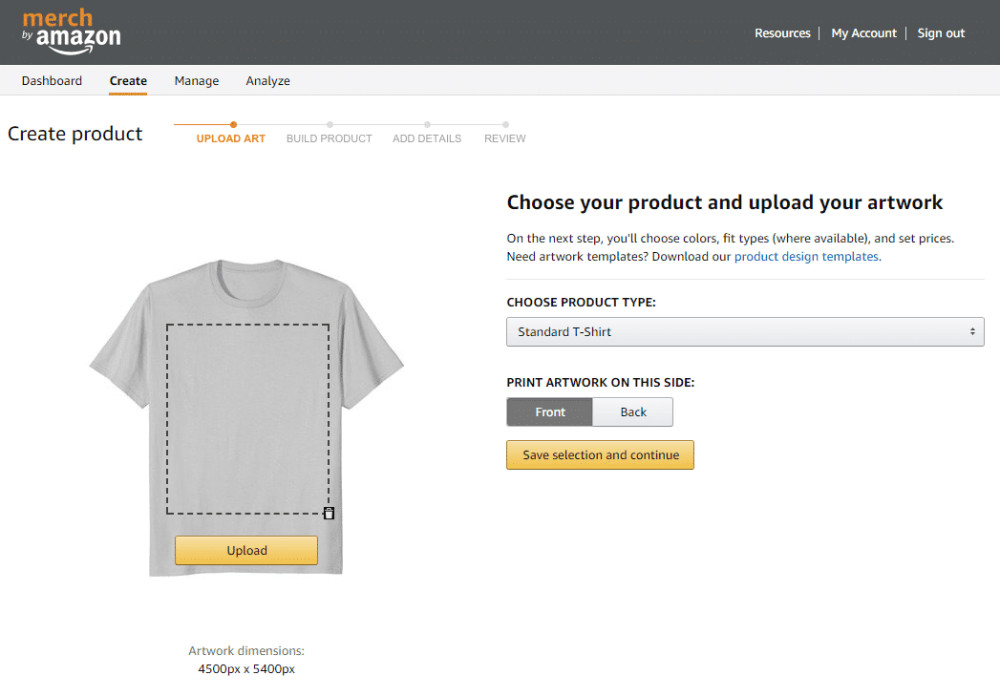Click the Merch by Amazon logo
The width and height of the screenshot is (1000, 696).
point(71,32)
